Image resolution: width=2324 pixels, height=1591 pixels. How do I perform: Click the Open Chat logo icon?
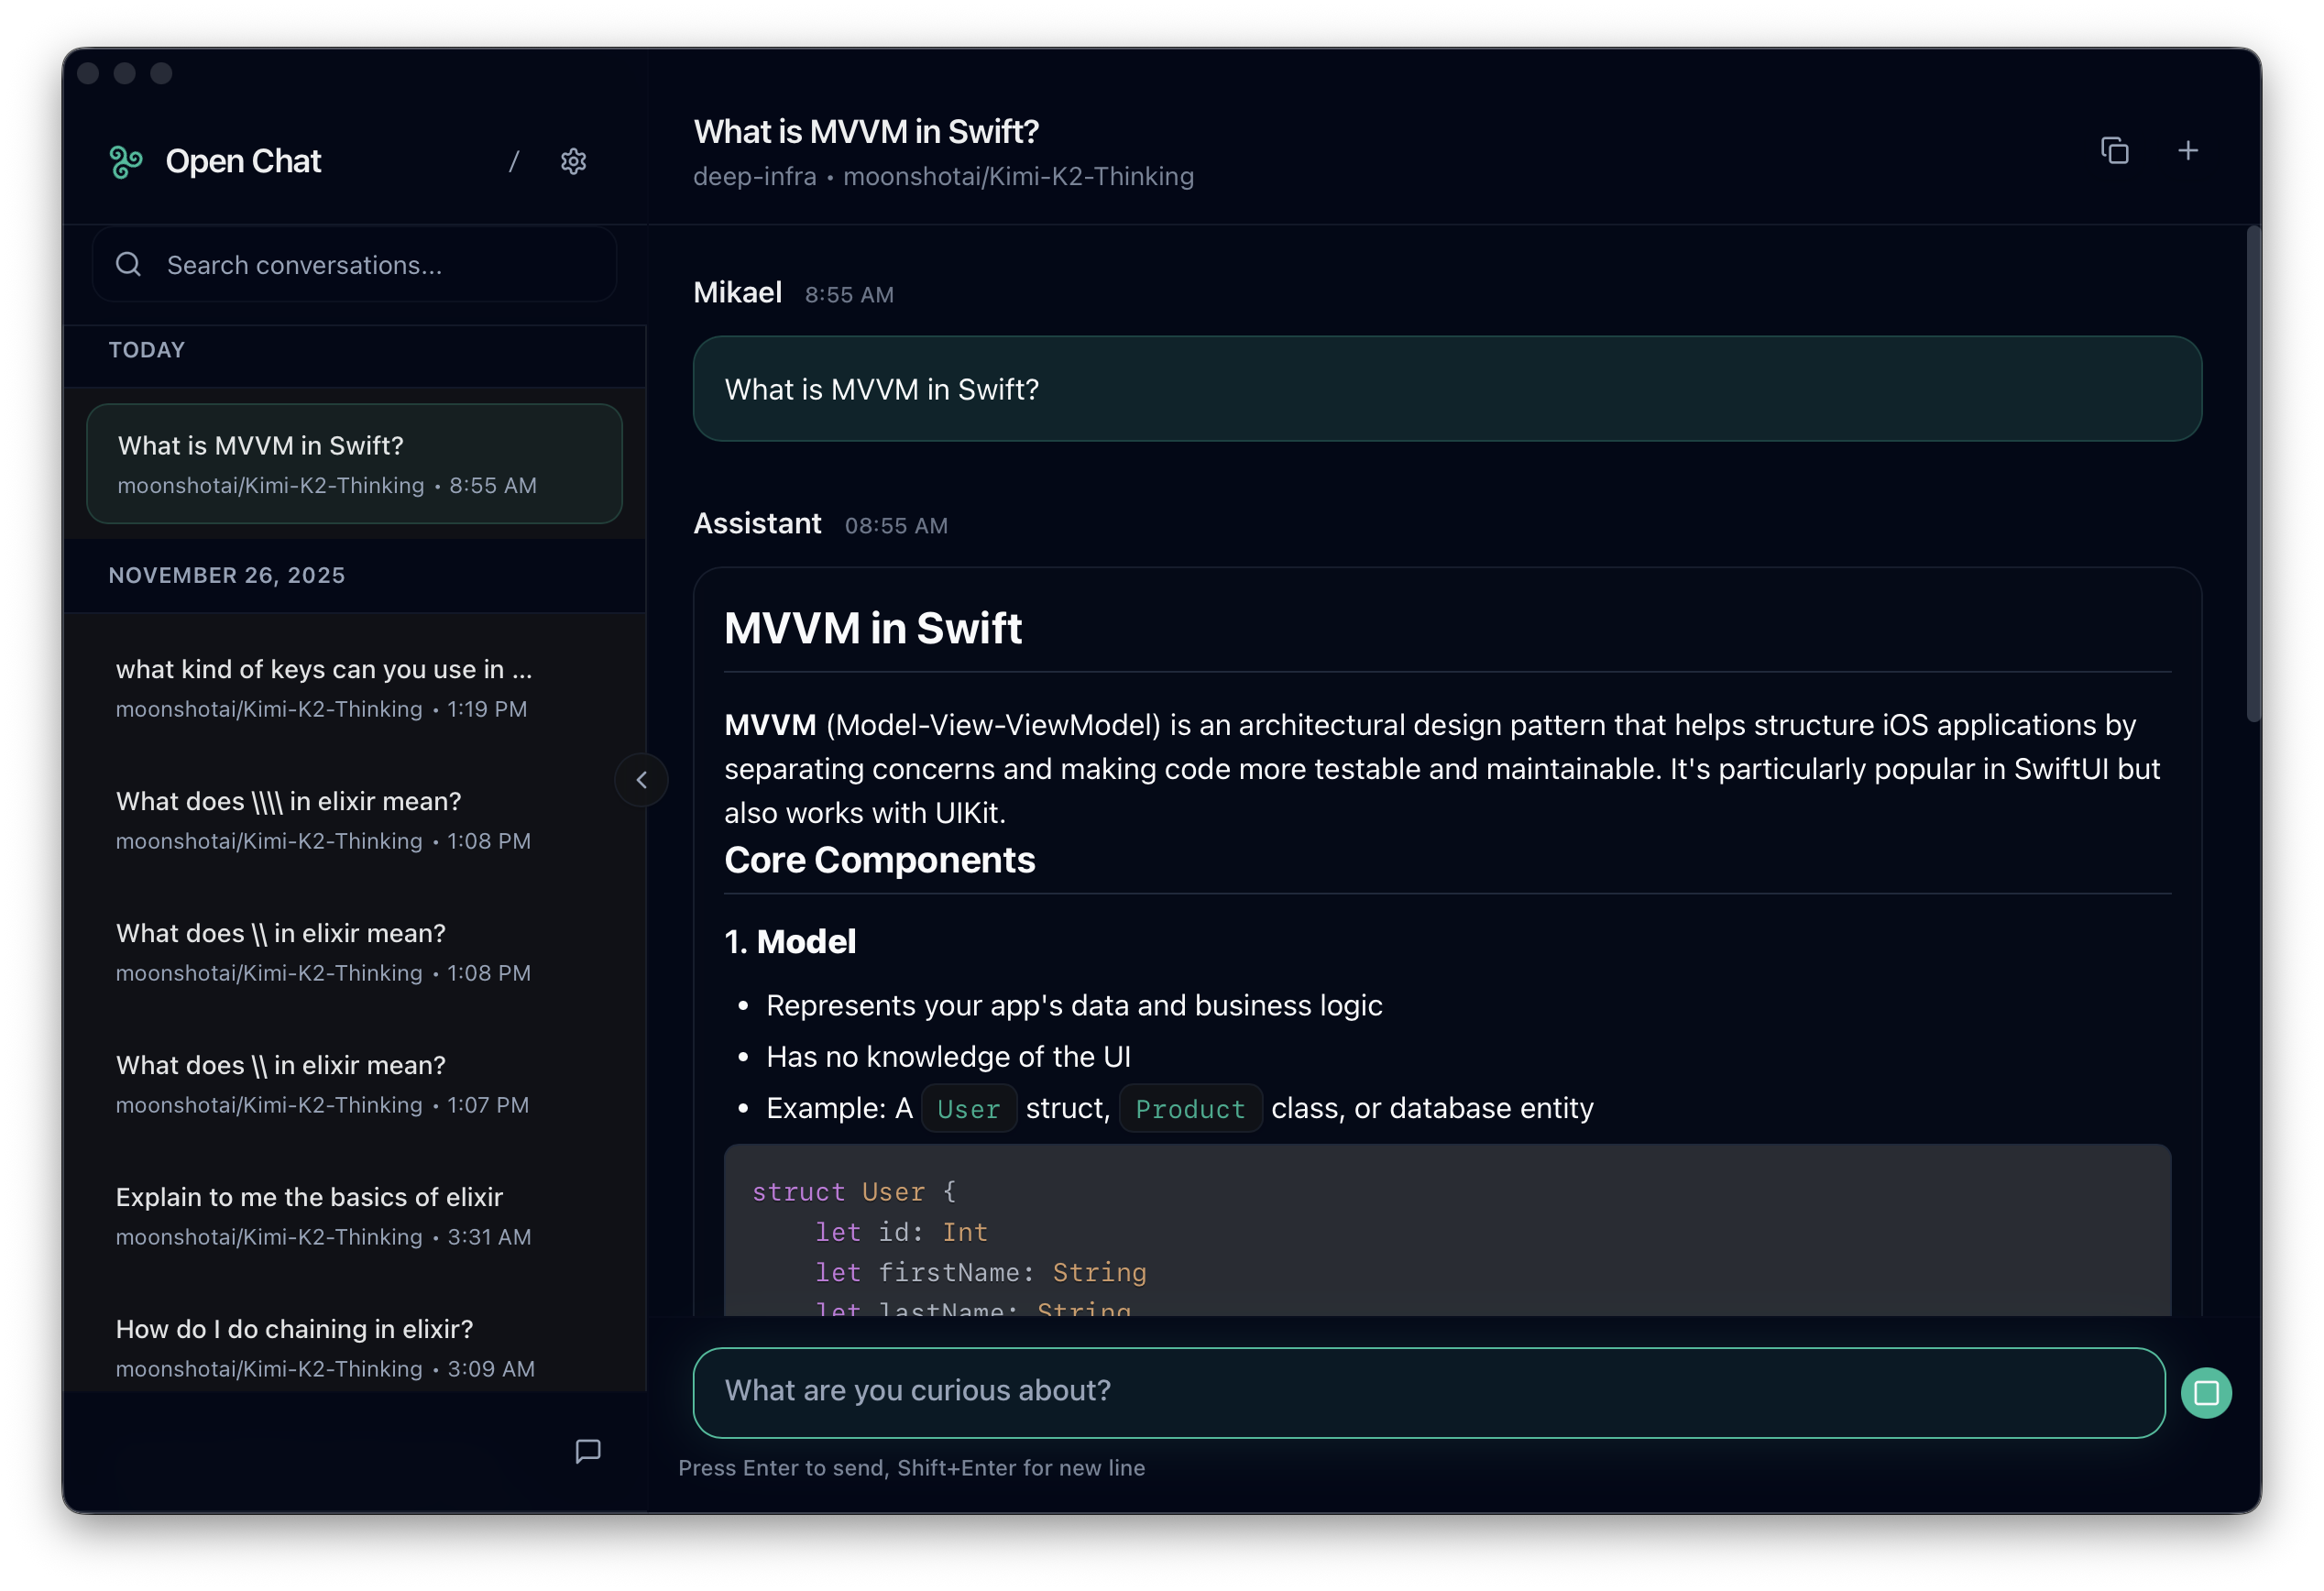(126, 160)
